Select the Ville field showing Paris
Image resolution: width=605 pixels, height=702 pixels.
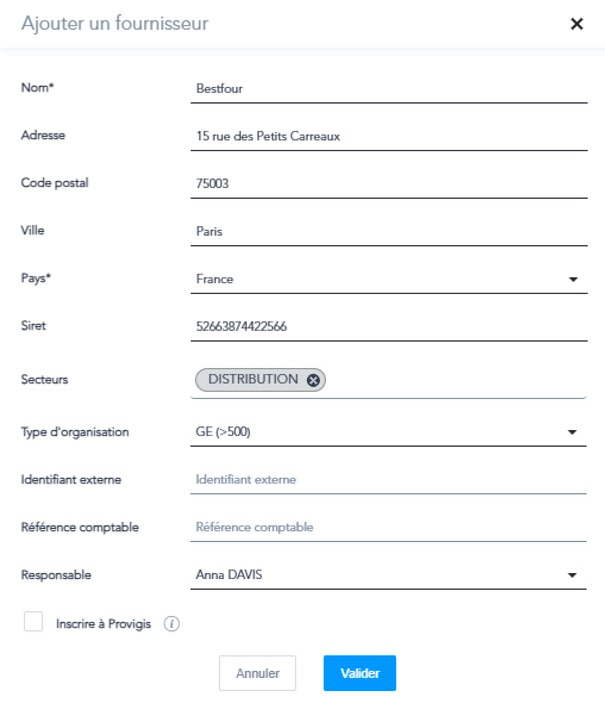click(x=390, y=232)
